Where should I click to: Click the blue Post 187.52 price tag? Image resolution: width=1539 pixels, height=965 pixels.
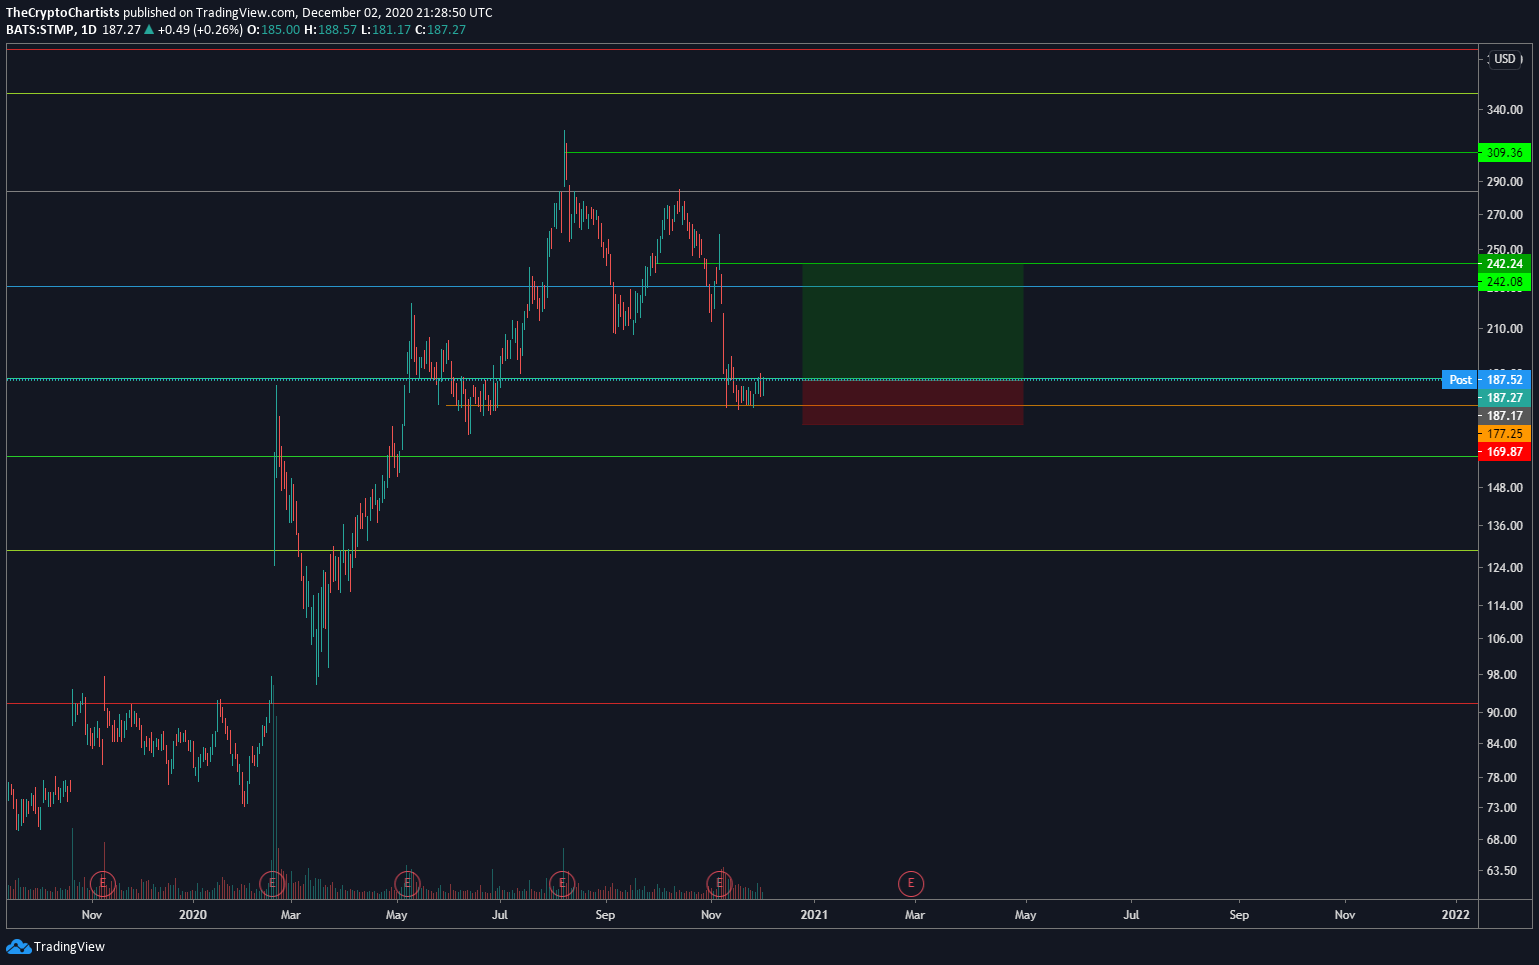pos(1486,380)
